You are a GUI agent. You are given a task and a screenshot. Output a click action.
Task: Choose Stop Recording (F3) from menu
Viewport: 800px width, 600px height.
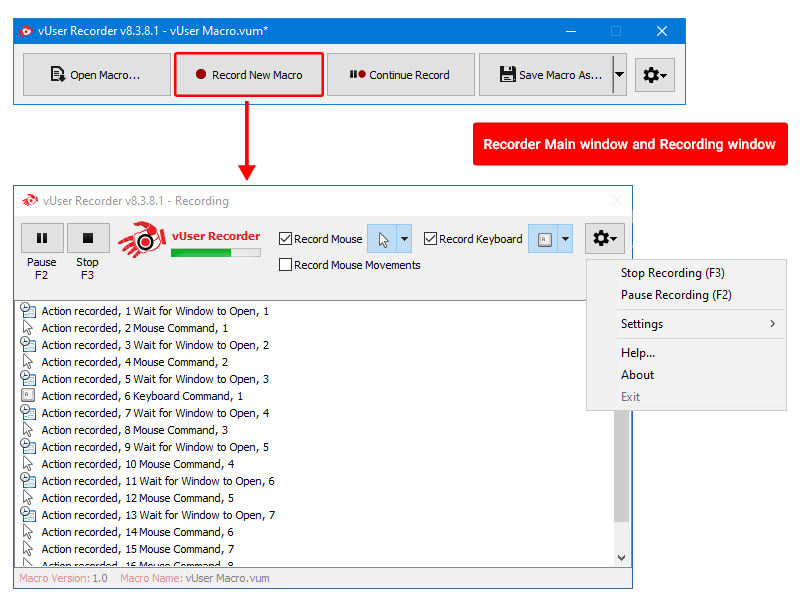[672, 273]
